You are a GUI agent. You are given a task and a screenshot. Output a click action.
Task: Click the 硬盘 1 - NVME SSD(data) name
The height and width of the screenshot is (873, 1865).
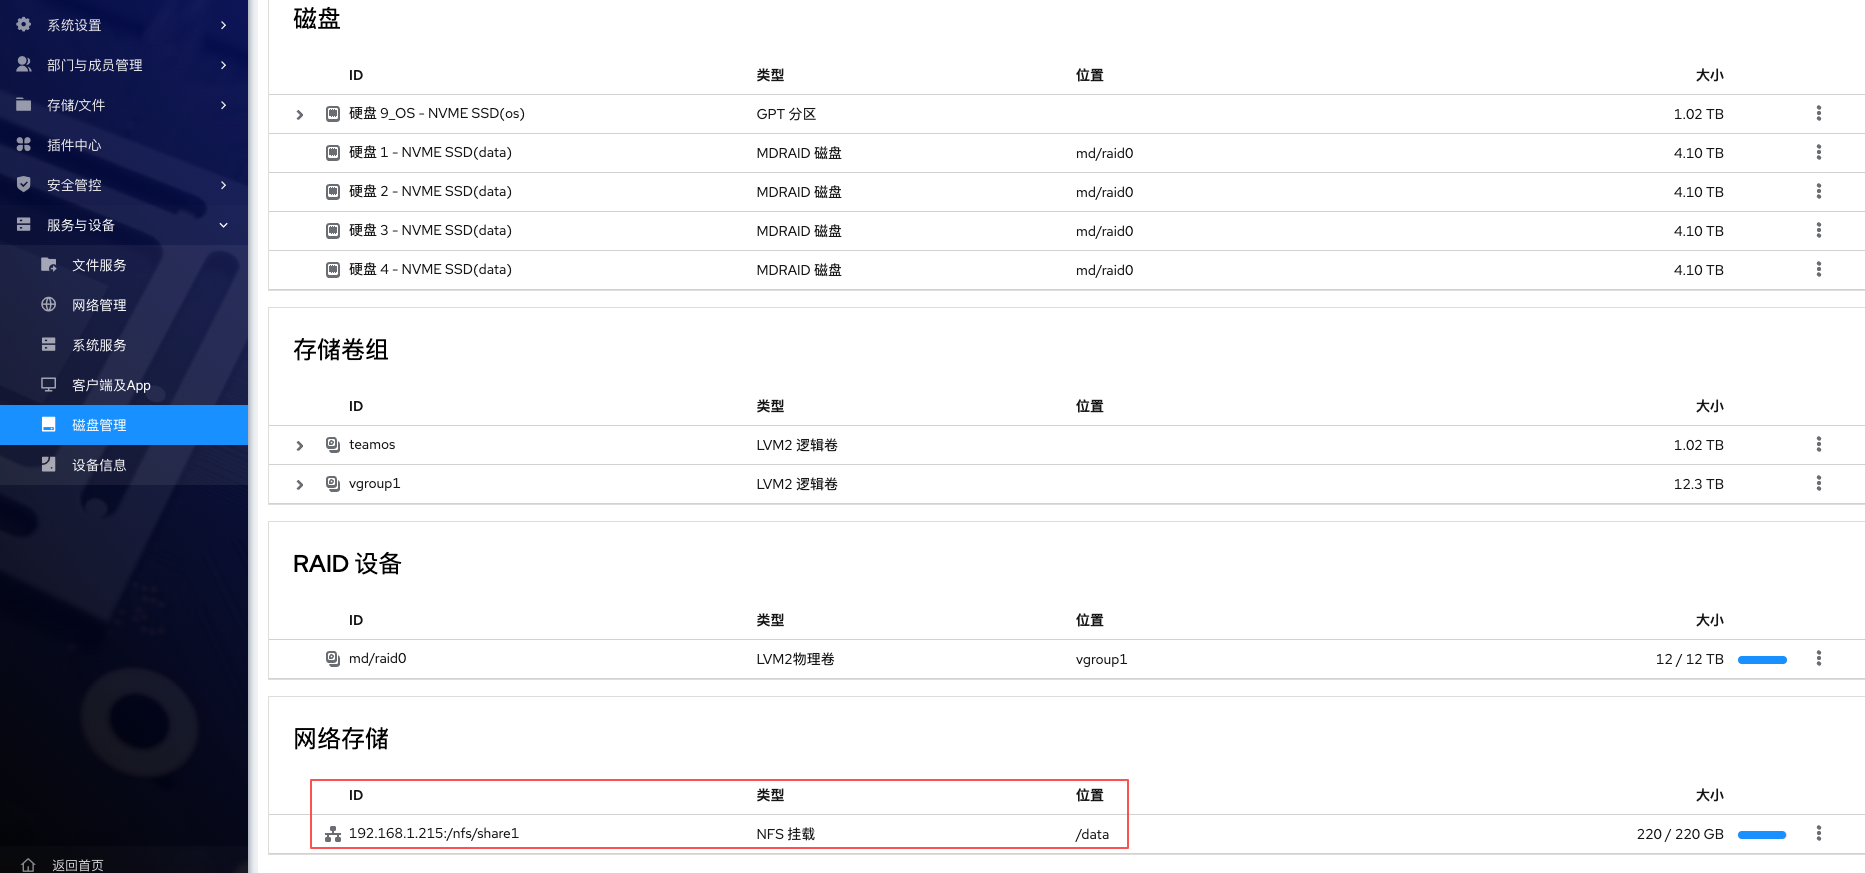coord(430,152)
